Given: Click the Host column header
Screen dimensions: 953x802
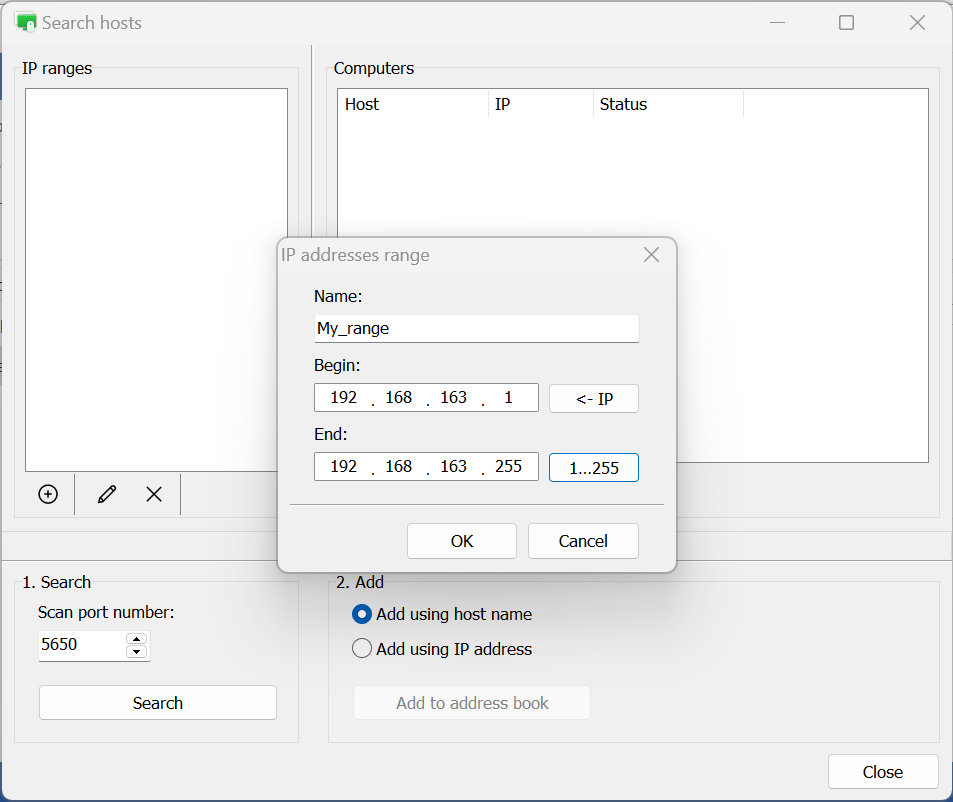Looking at the screenshot, I should click(x=412, y=104).
